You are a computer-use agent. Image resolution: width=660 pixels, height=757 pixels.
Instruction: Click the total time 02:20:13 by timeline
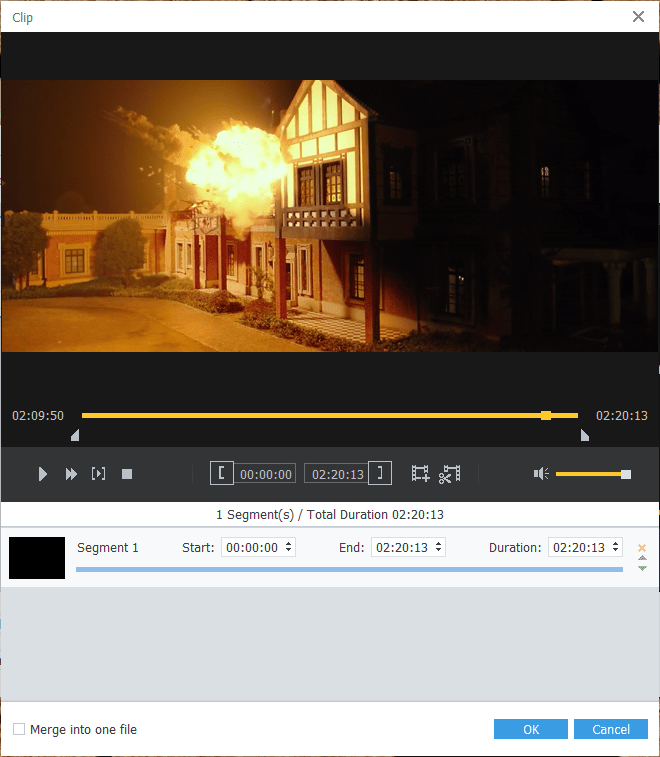tap(621, 416)
